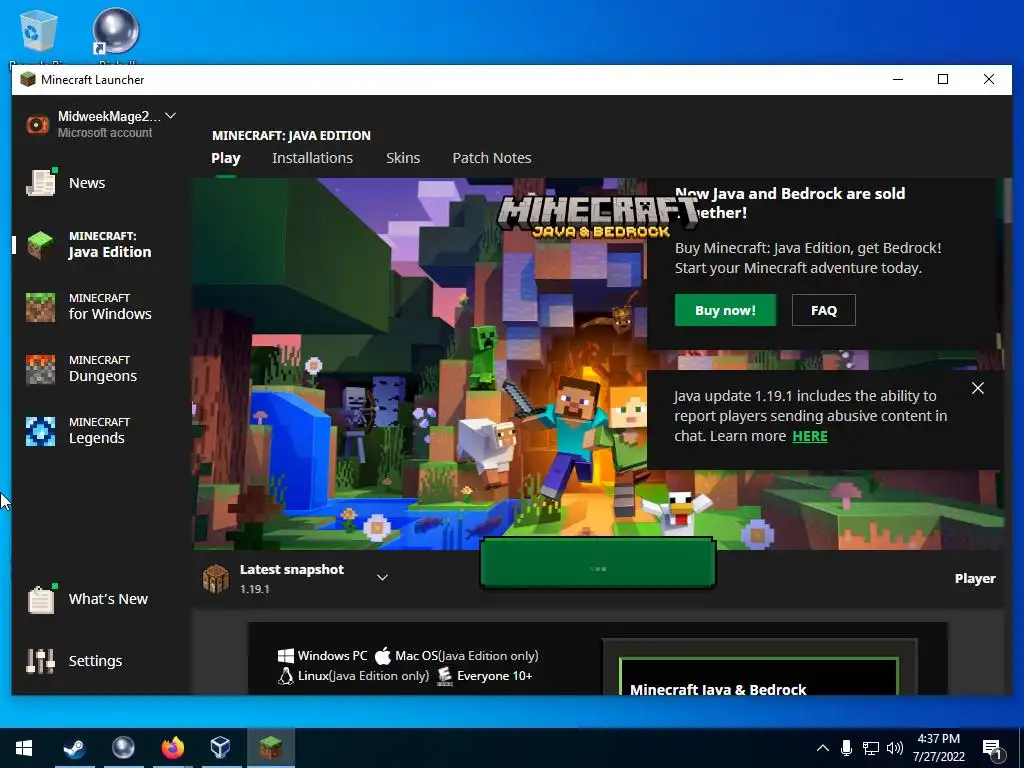Open the Windows Start menu
Viewport: 1024px width, 768px height.
pos(24,748)
